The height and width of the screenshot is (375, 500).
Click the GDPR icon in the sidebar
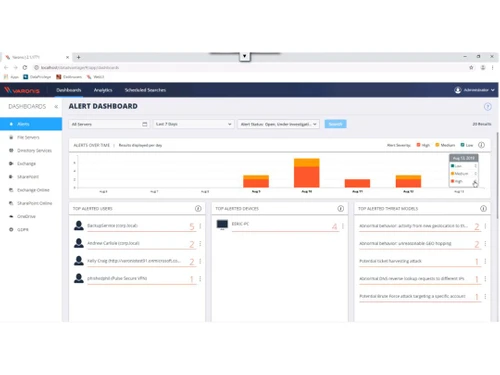[x=11, y=230]
